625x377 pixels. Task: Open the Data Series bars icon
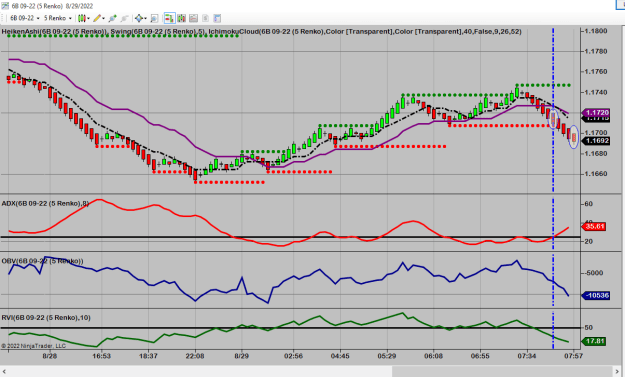(182, 18)
